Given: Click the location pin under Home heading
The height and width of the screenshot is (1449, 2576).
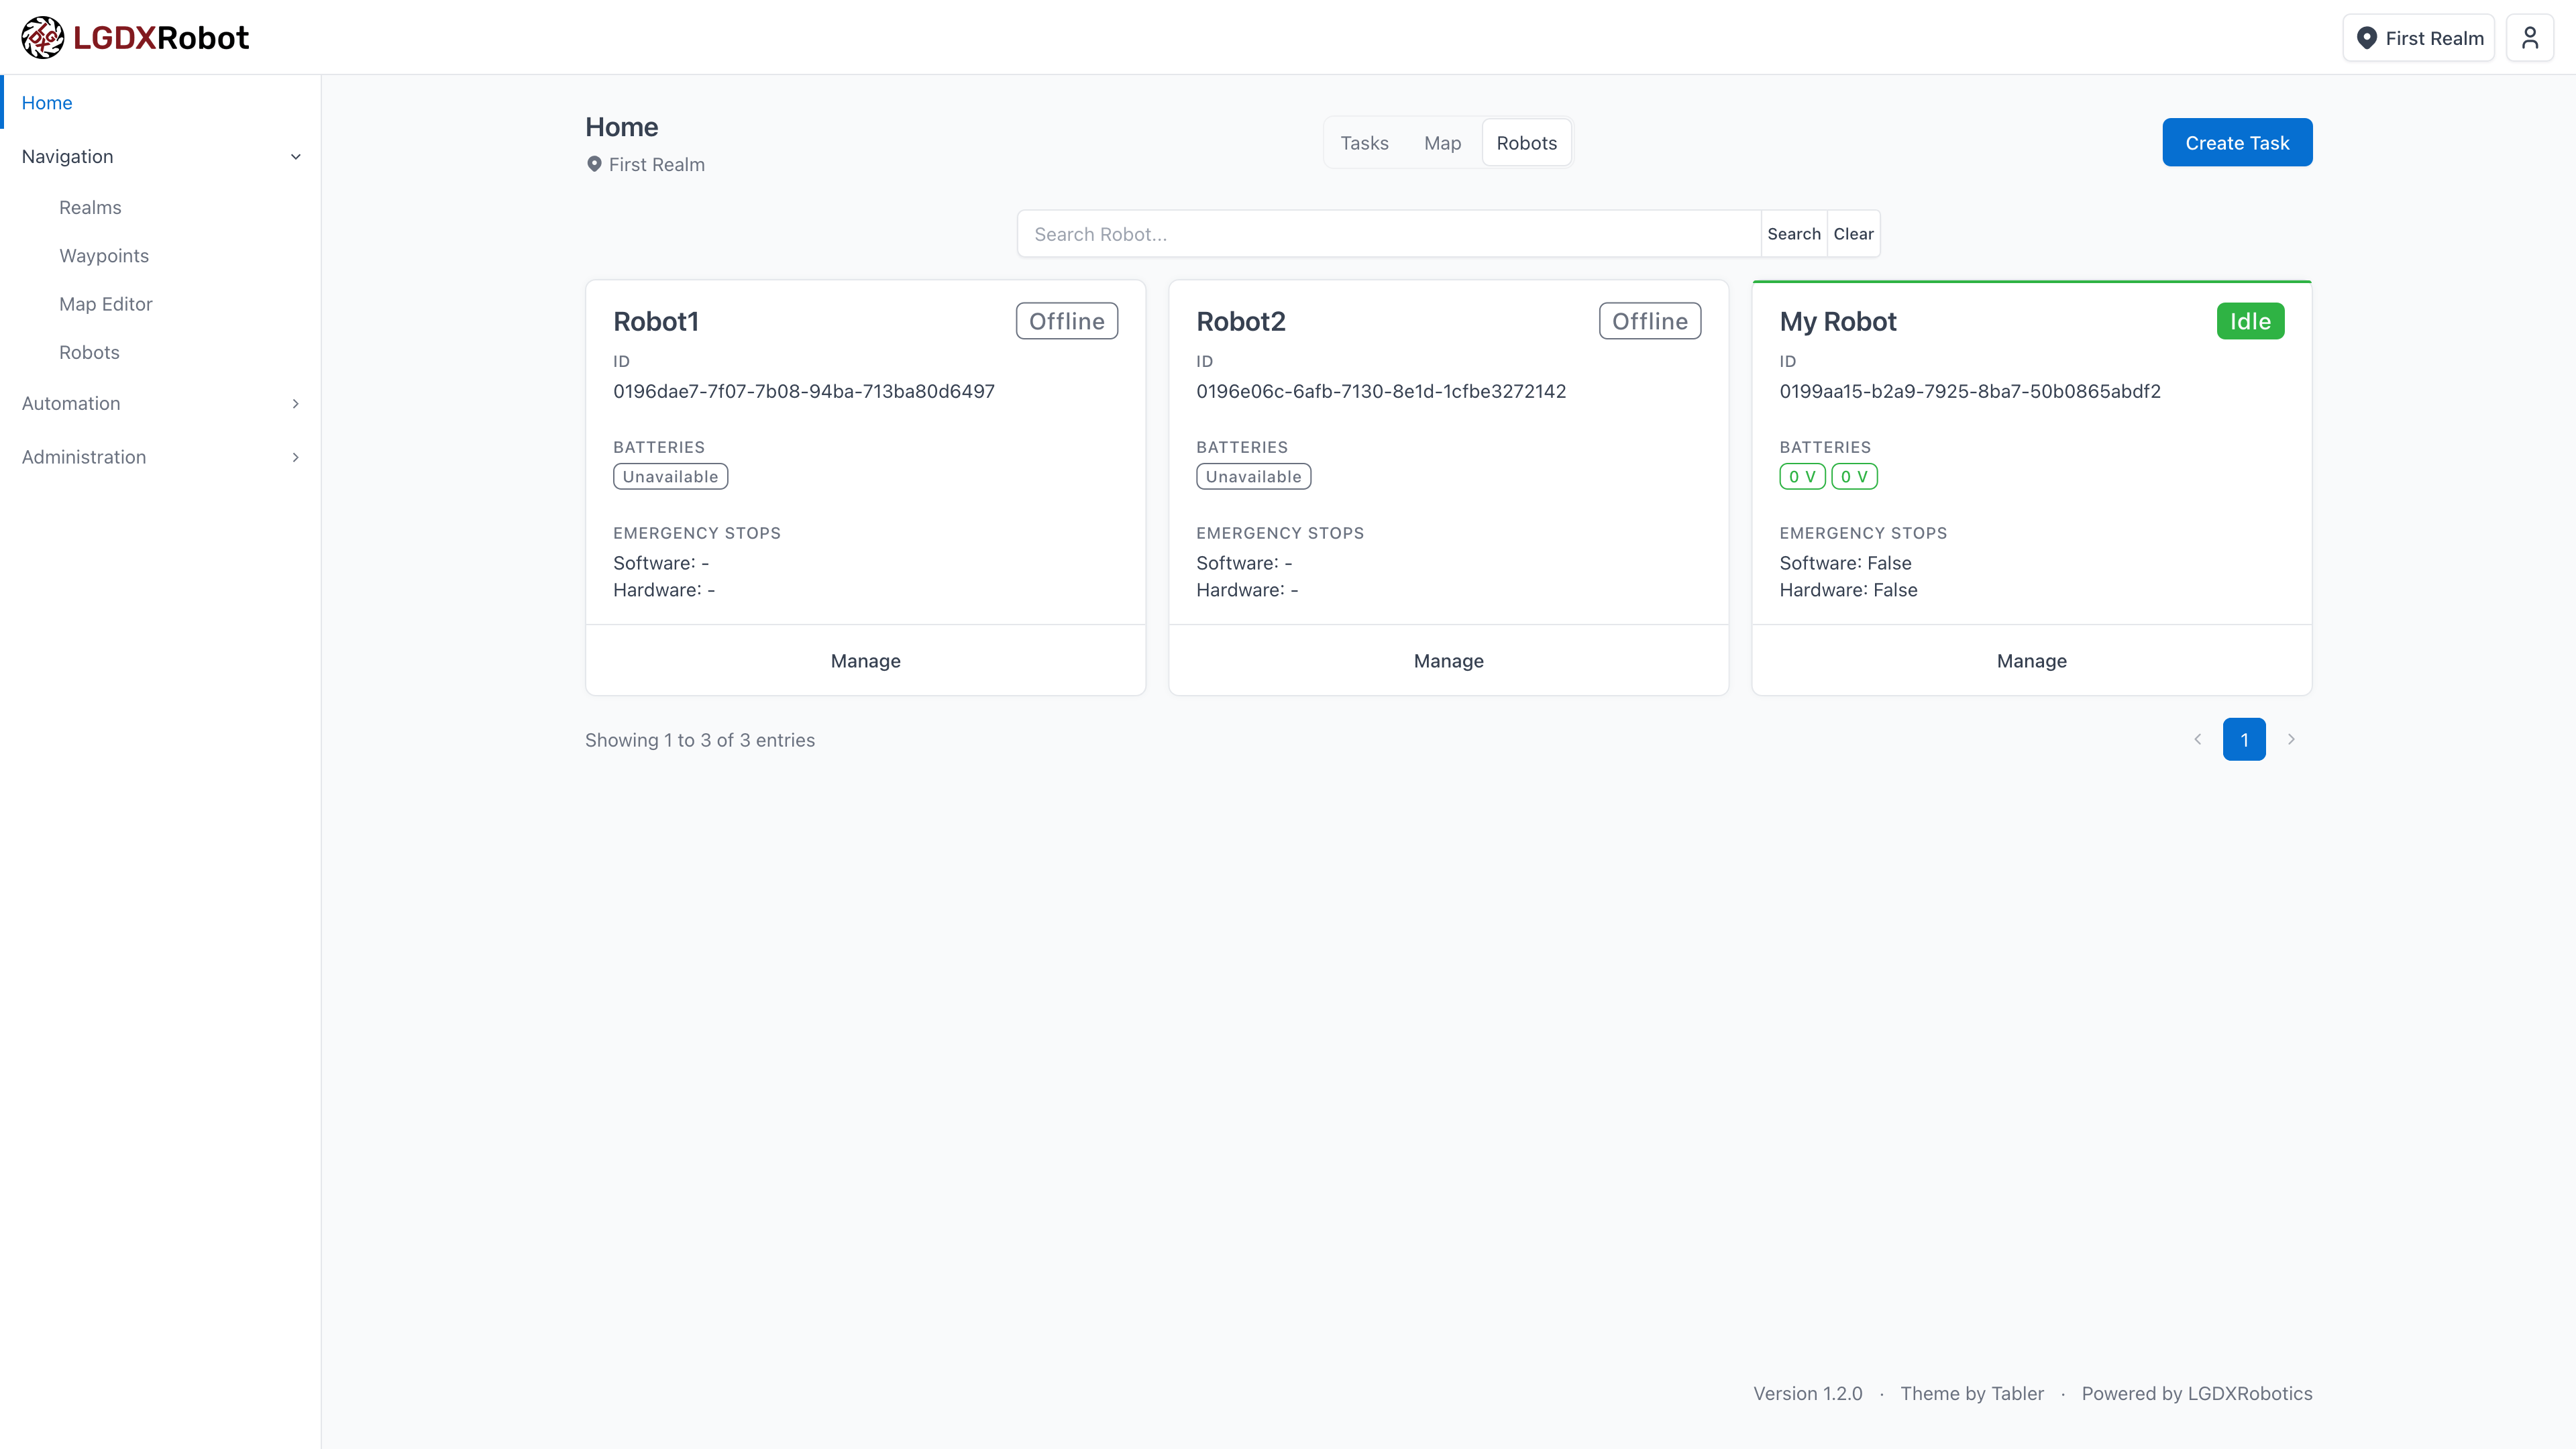Looking at the screenshot, I should point(594,164).
